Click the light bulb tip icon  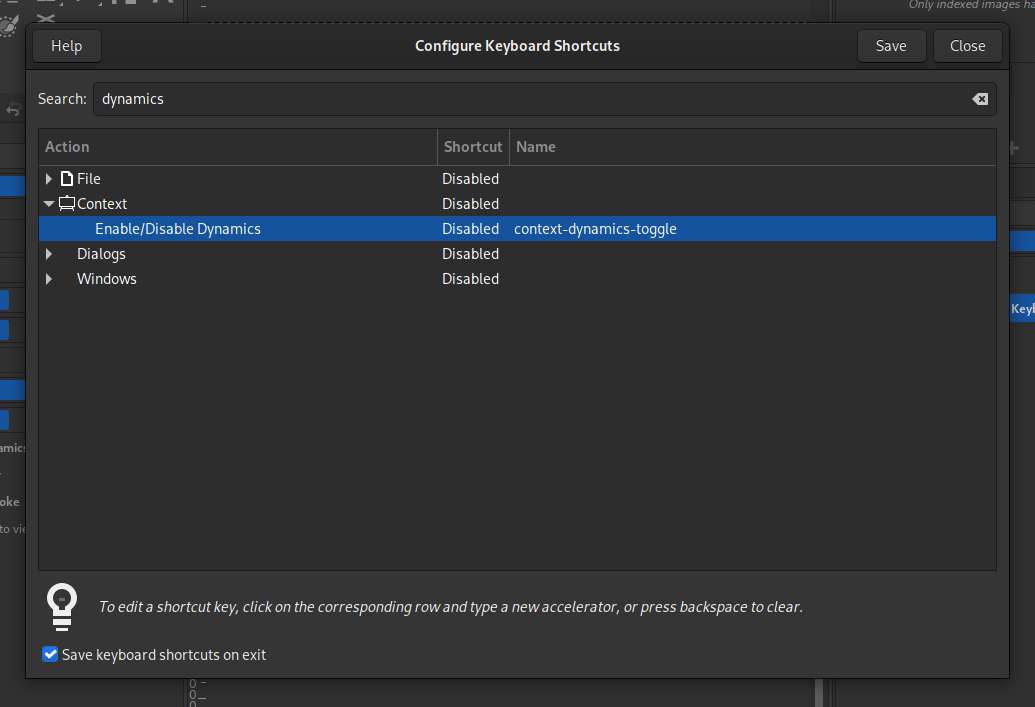pyautogui.click(x=61, y=606)
